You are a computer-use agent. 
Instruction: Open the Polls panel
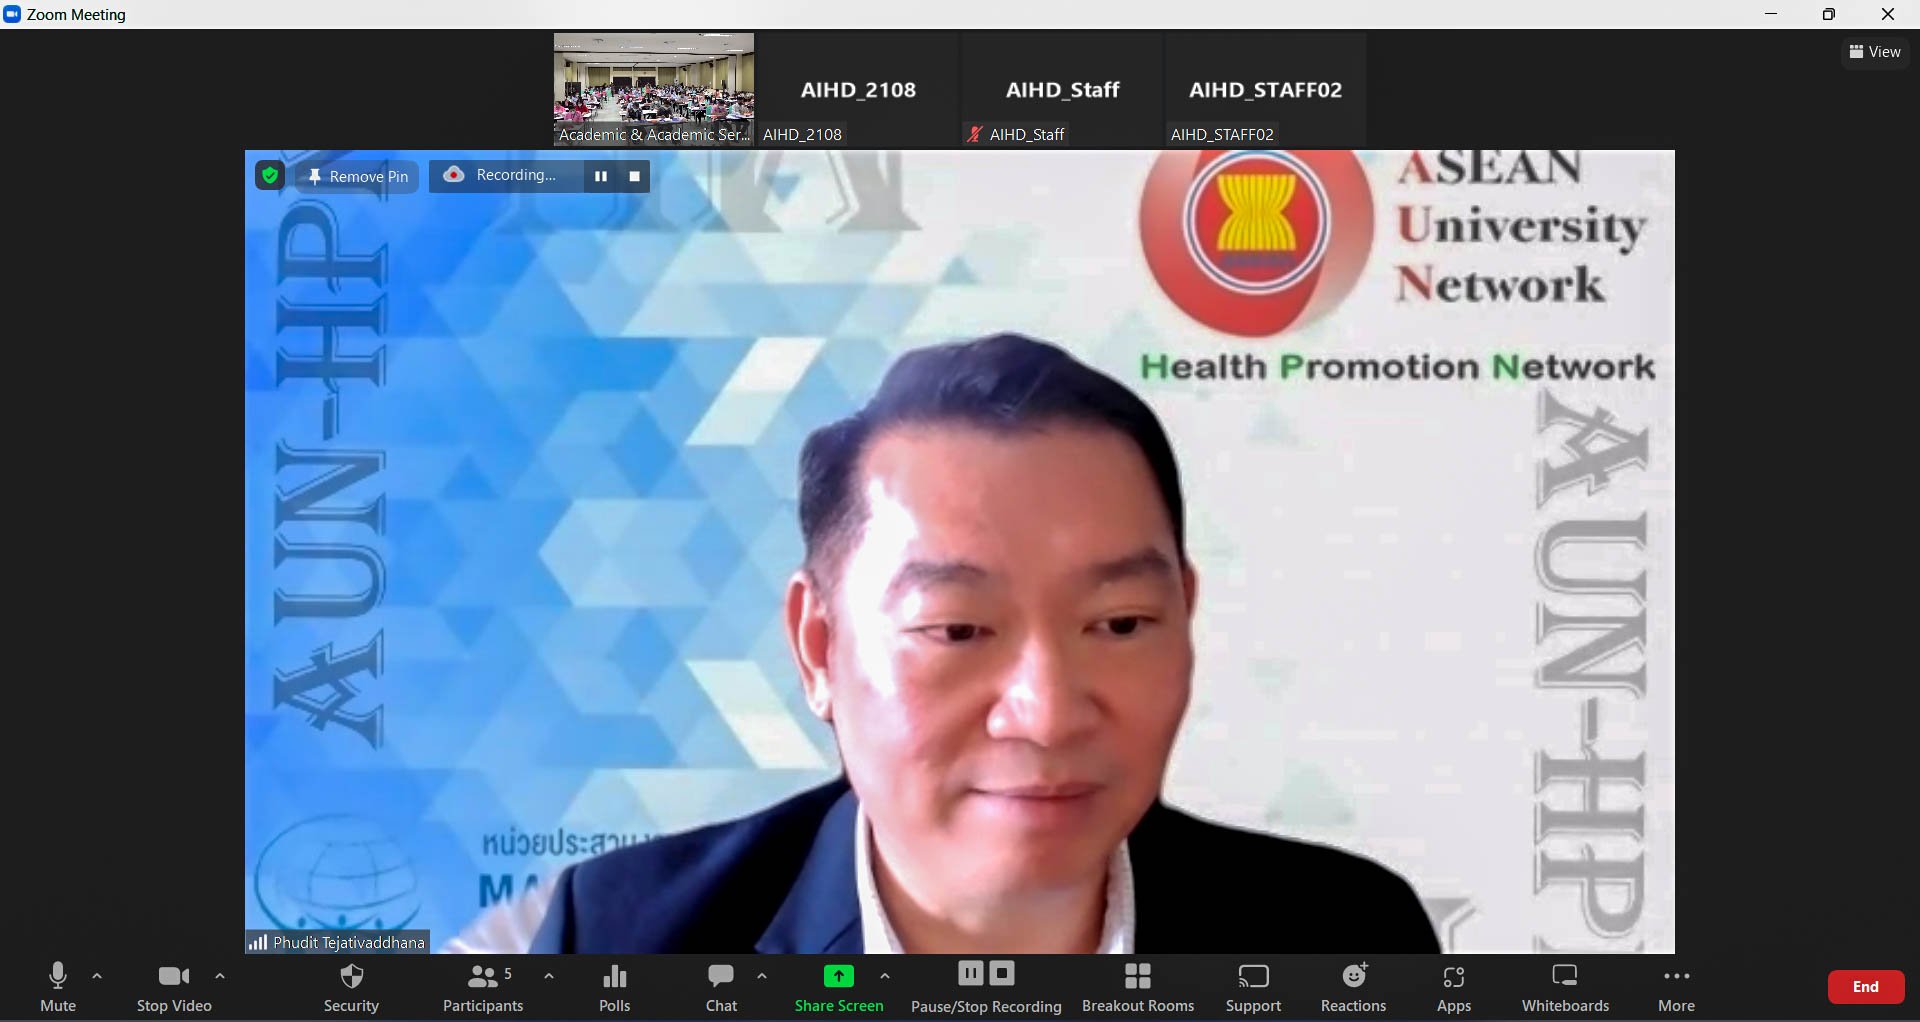click(x=614, y=987)
